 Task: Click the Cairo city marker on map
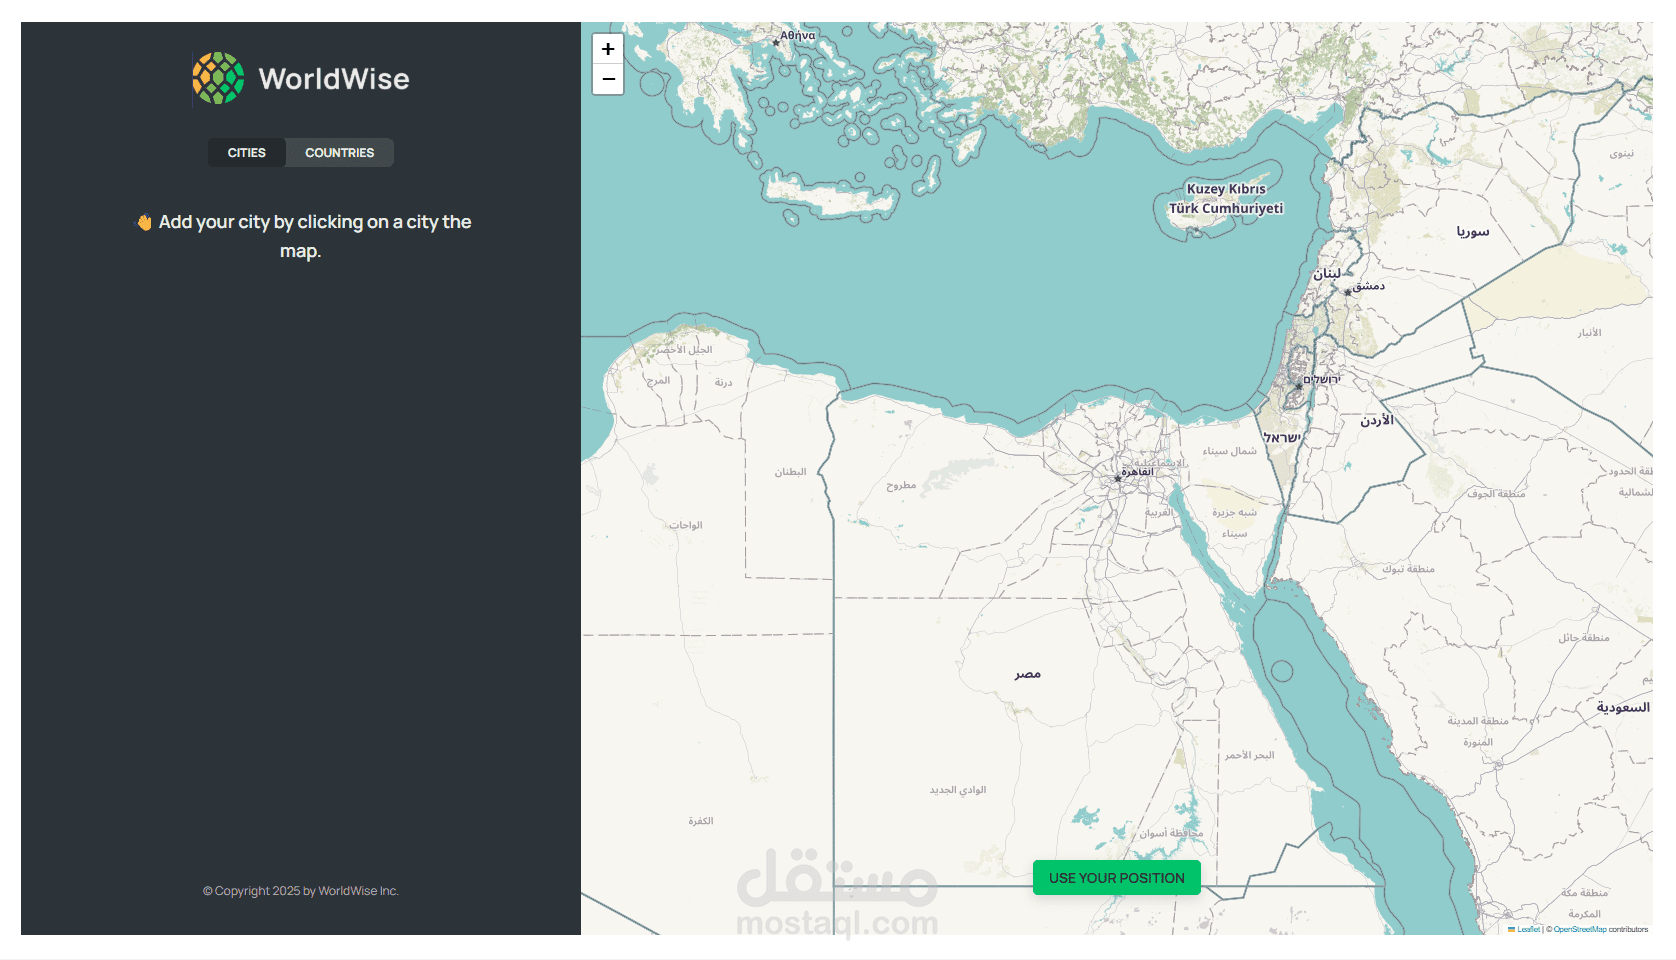1118,478
